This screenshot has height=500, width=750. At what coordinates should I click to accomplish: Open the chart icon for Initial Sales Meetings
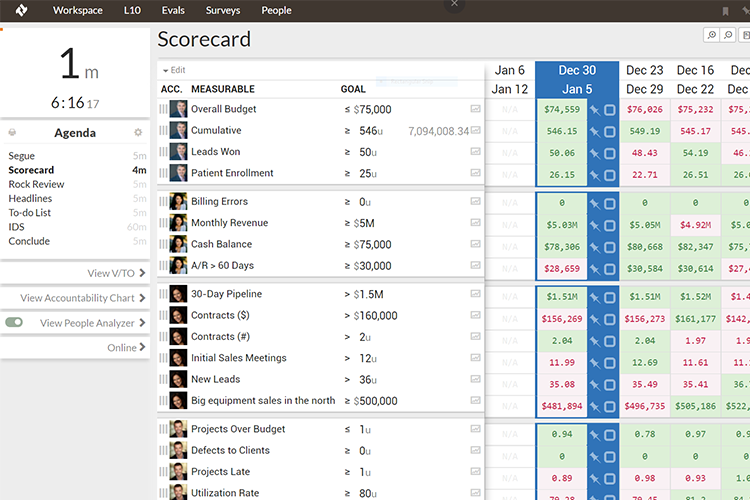(x=475, y=357)
